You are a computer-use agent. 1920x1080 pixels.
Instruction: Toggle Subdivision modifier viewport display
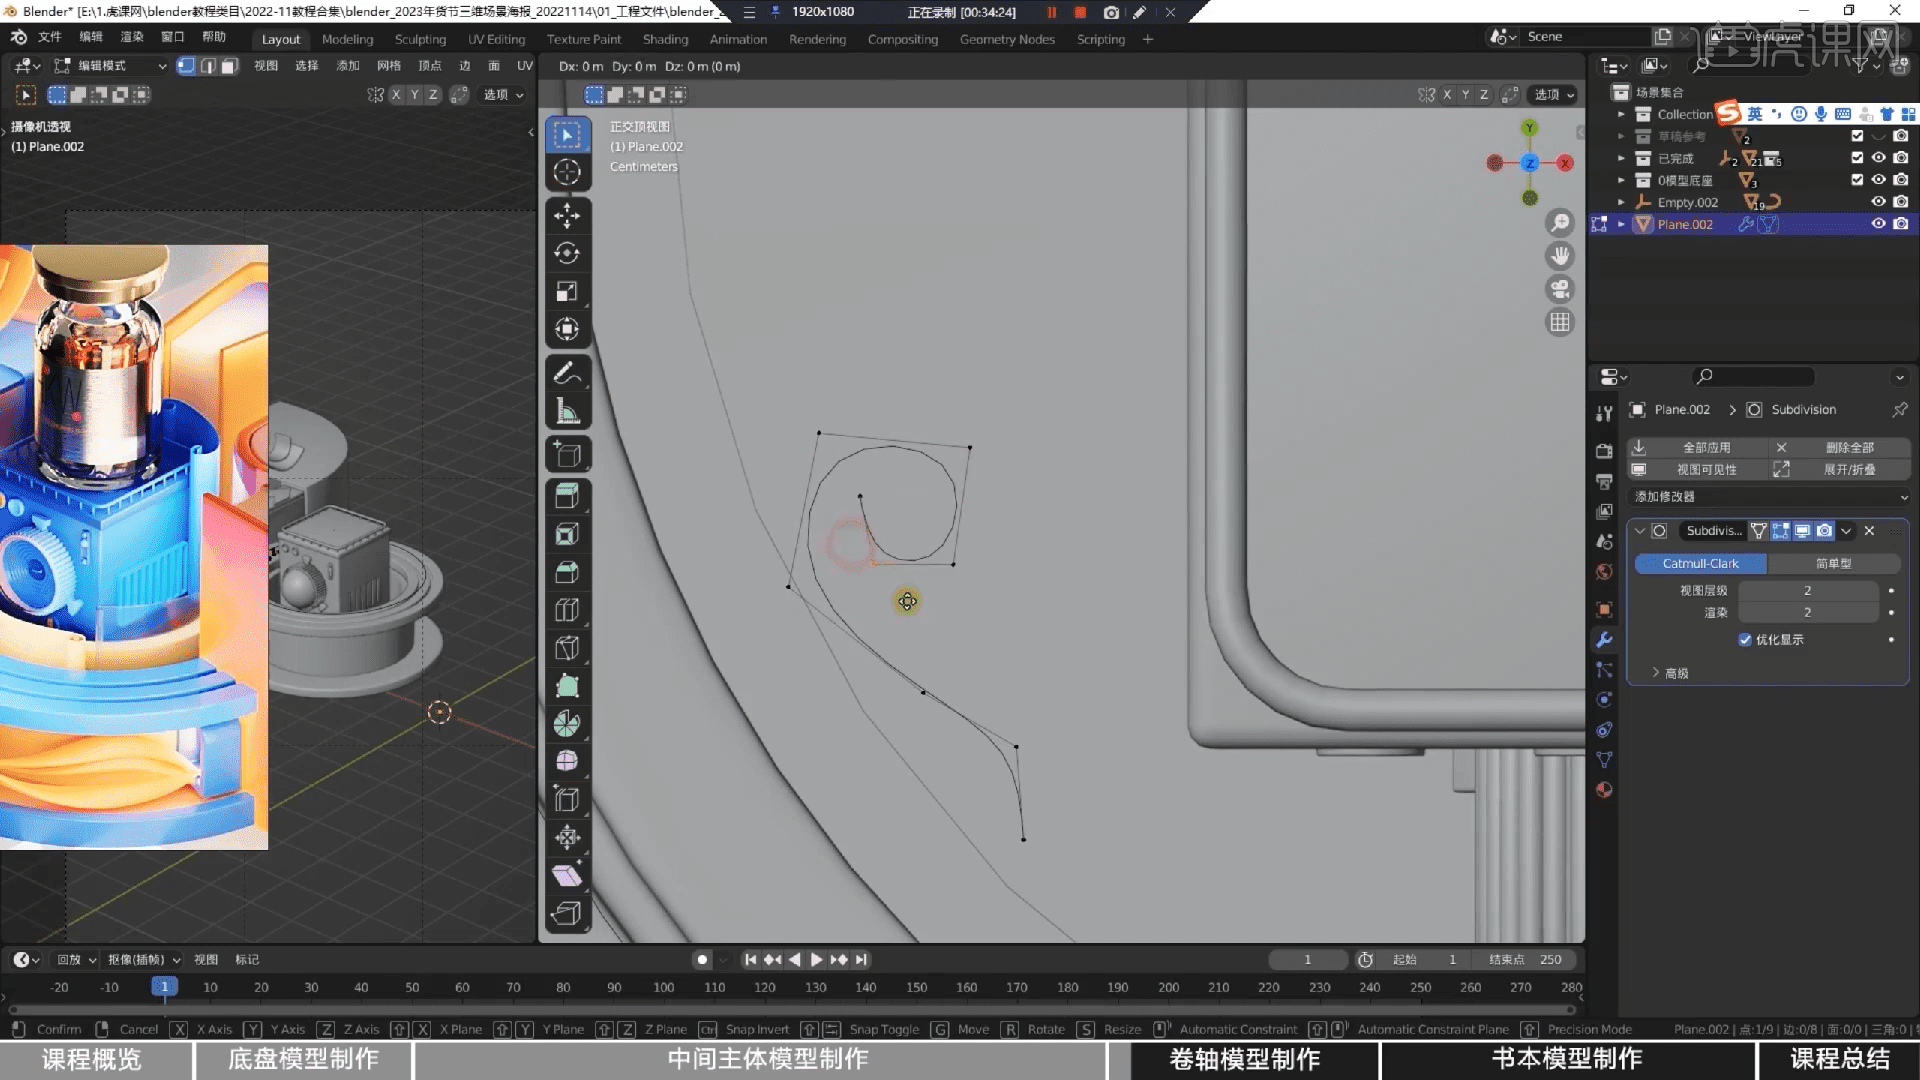[1803, 531]
